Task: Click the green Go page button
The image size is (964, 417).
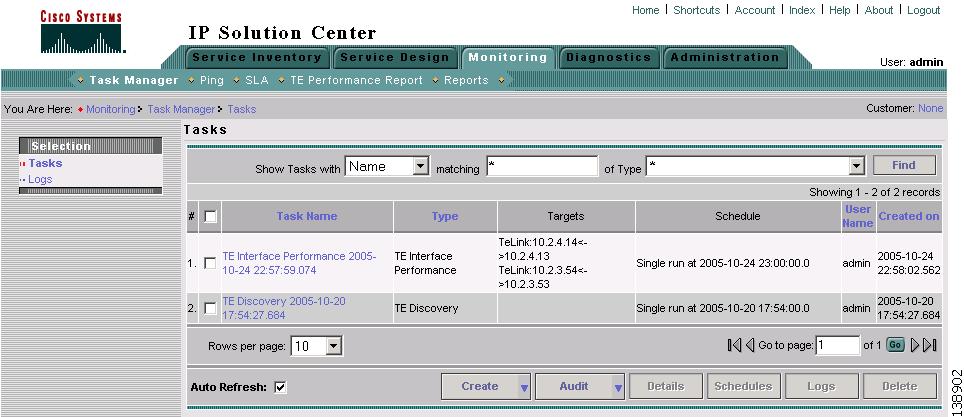Action: 895,346
